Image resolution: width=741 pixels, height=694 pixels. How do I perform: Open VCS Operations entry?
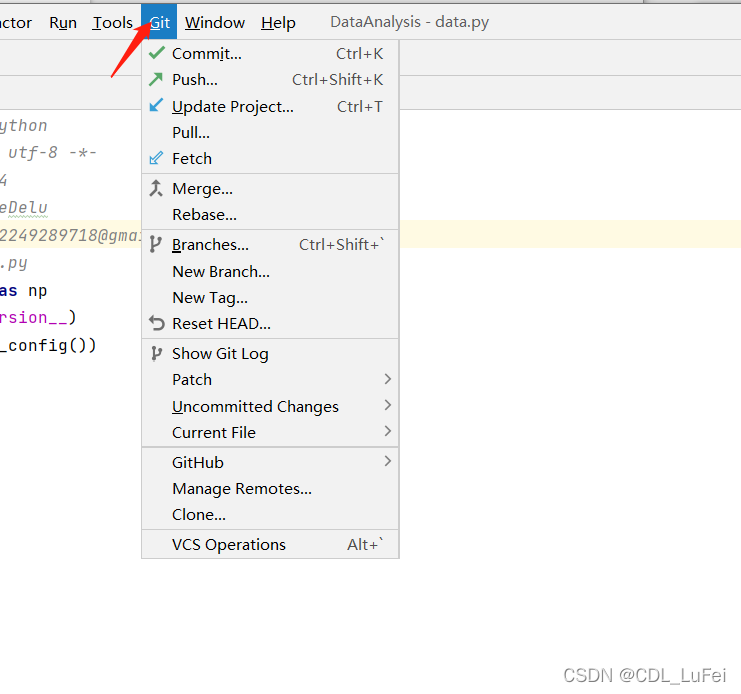(x=270, y=544)
